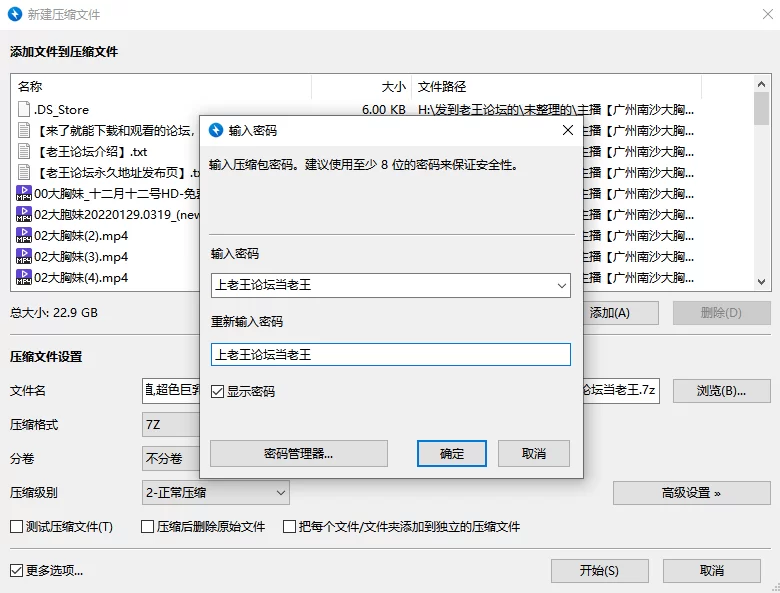Viewport: 780px width, 593px height.
Task: Click file list scrollbar down arrow
Action: (x=761, y=282)
